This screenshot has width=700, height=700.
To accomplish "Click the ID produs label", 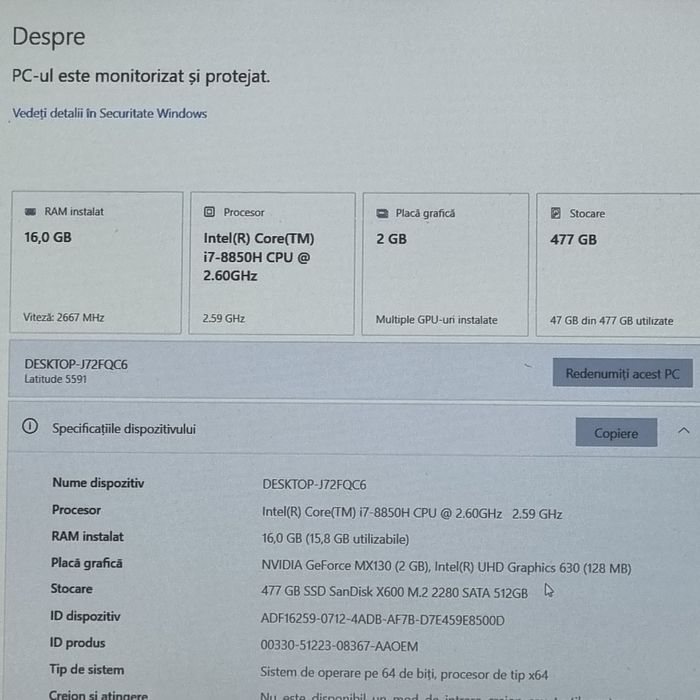I will click(x=78, y=643).
